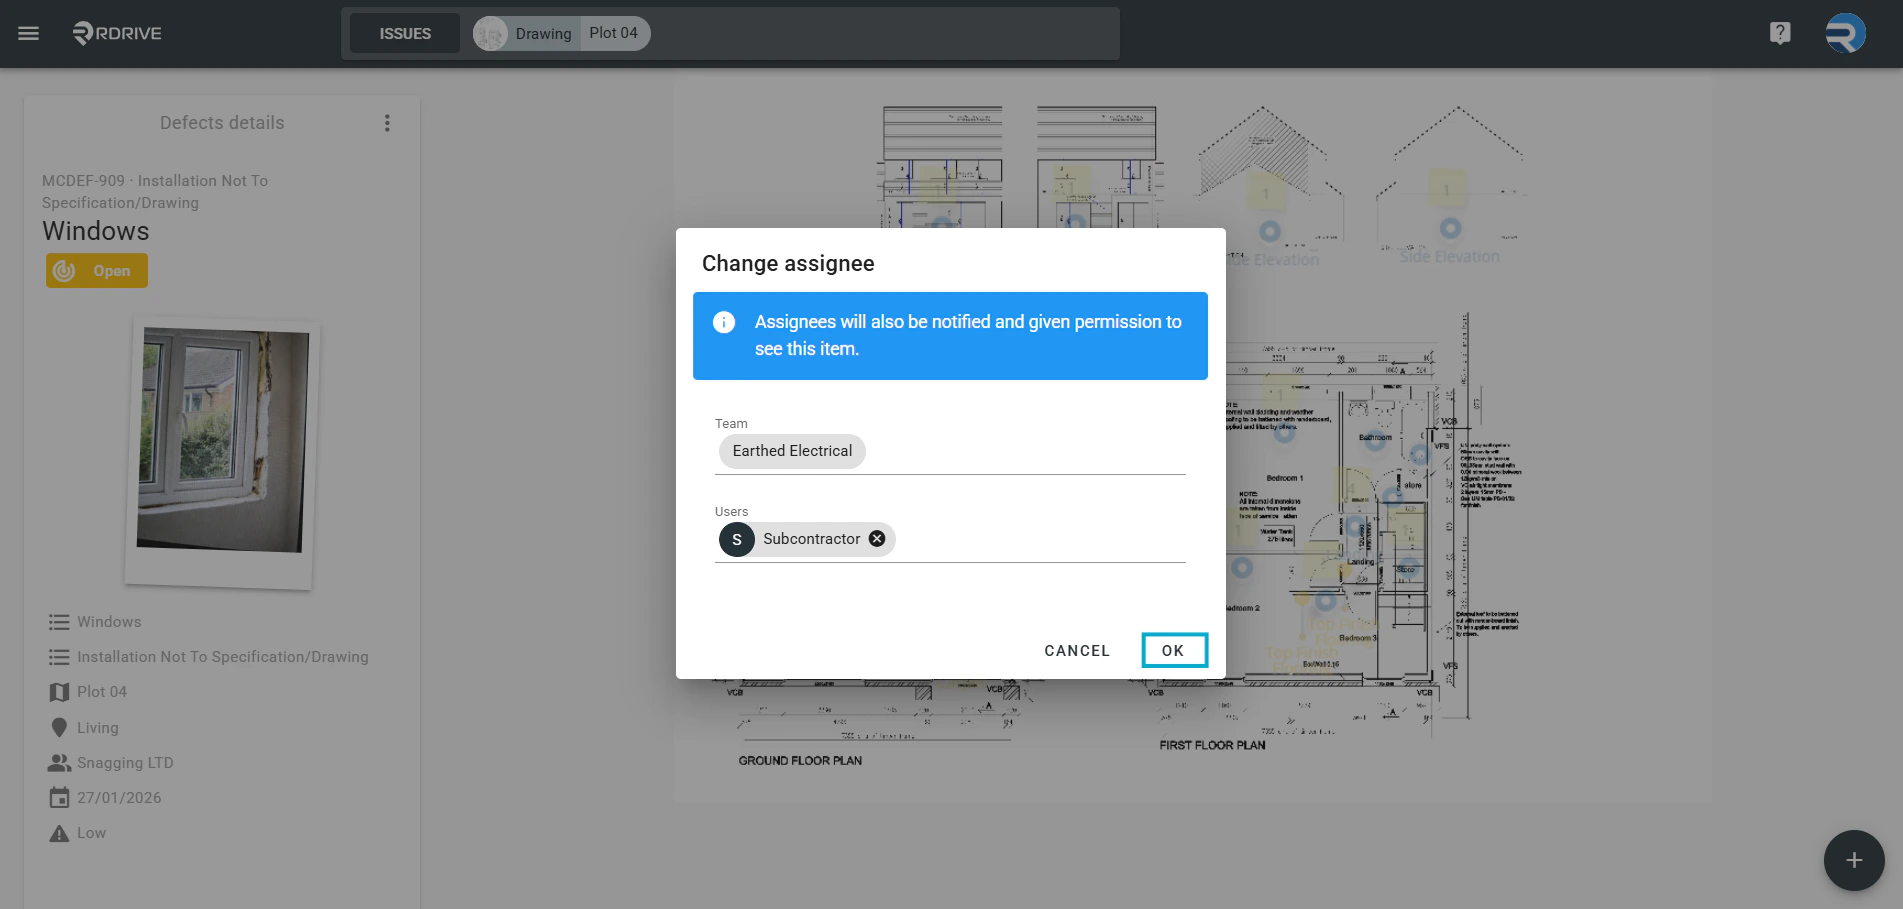Click the Living pin icon
Screen dimensions: 1903x909
[x=59, y=727]
